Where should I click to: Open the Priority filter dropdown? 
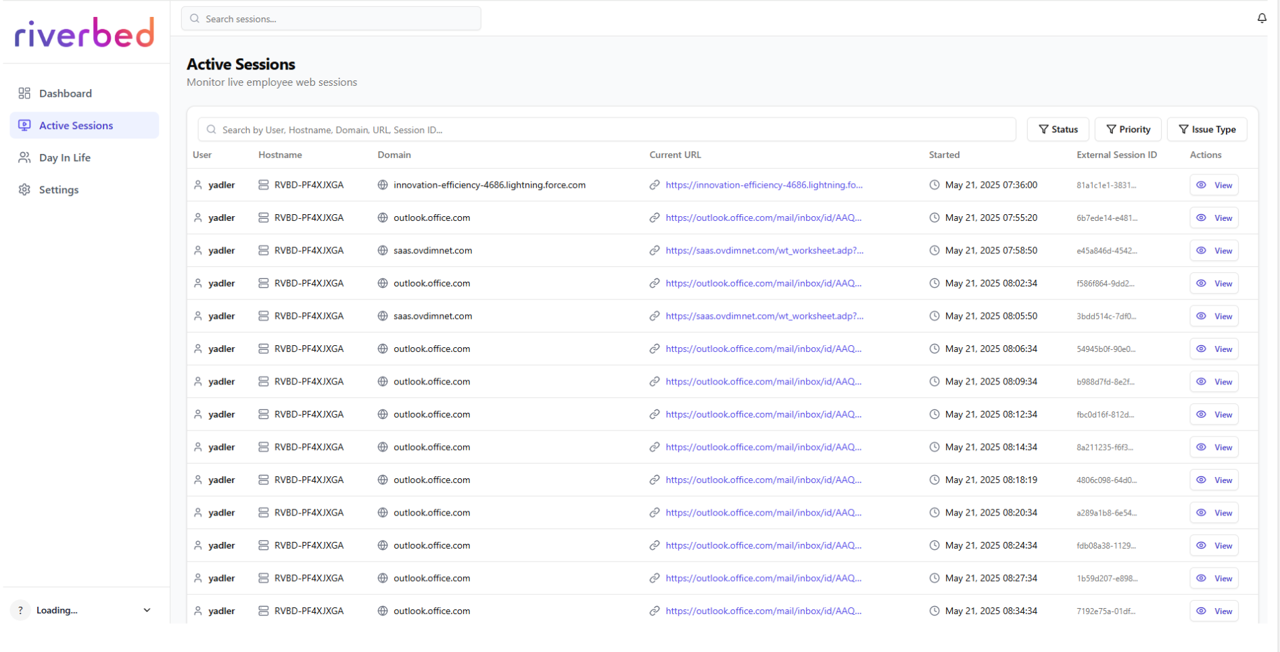1128,129
